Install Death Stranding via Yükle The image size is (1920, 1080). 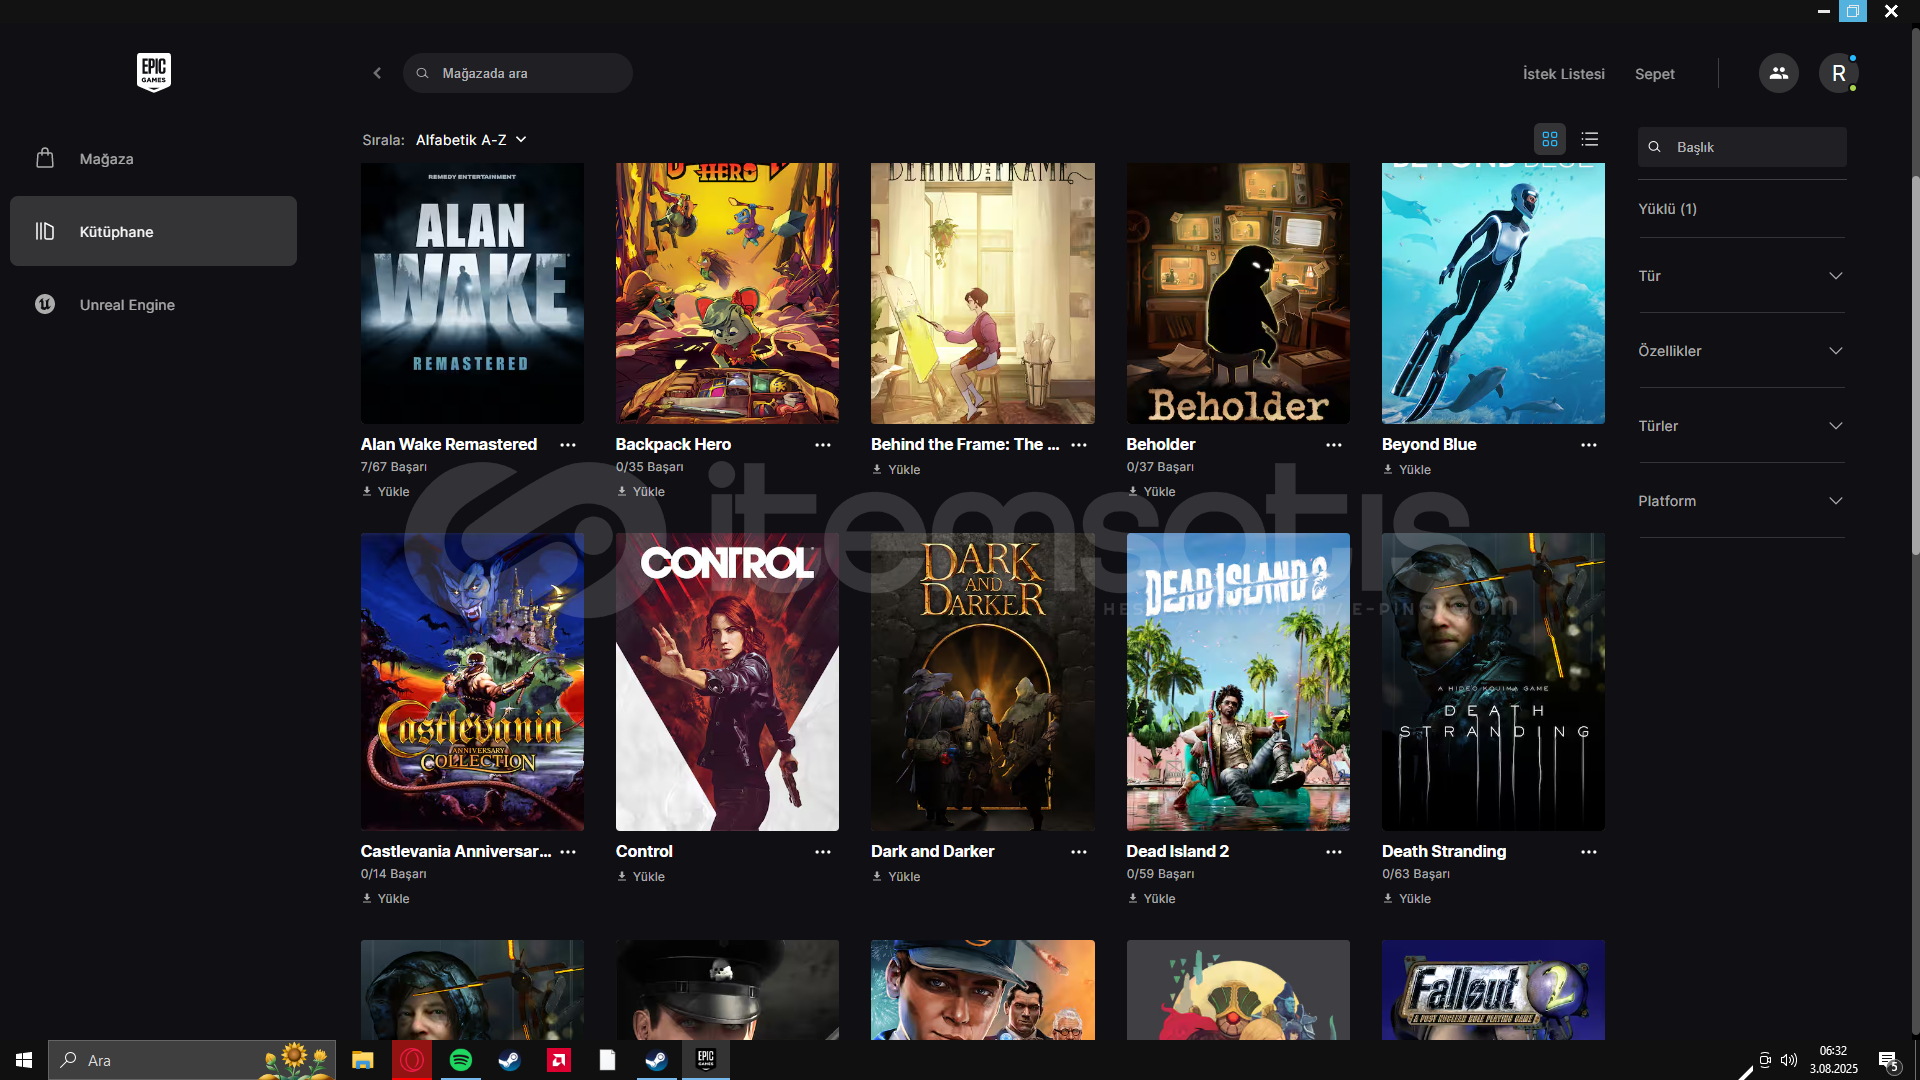[x=1407, y=899]
